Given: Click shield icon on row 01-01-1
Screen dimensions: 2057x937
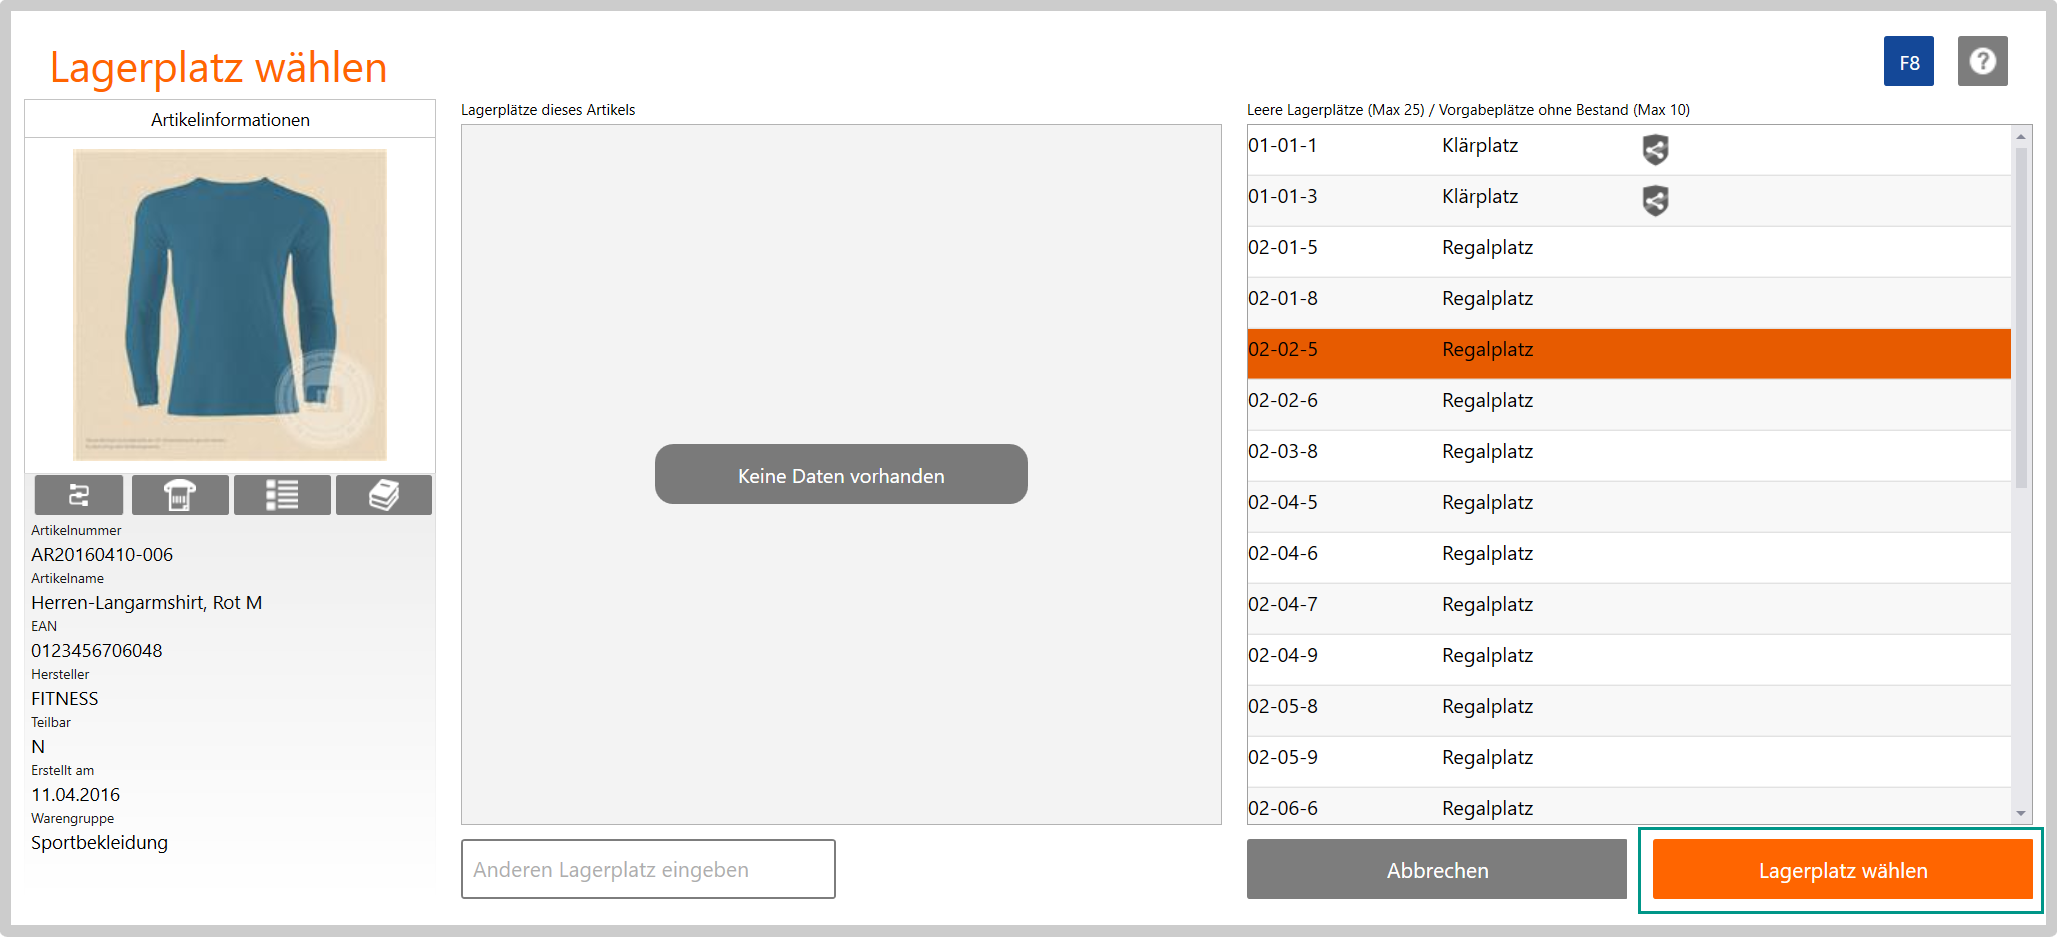Looking at the screenshot, I should coord(1655,150).
